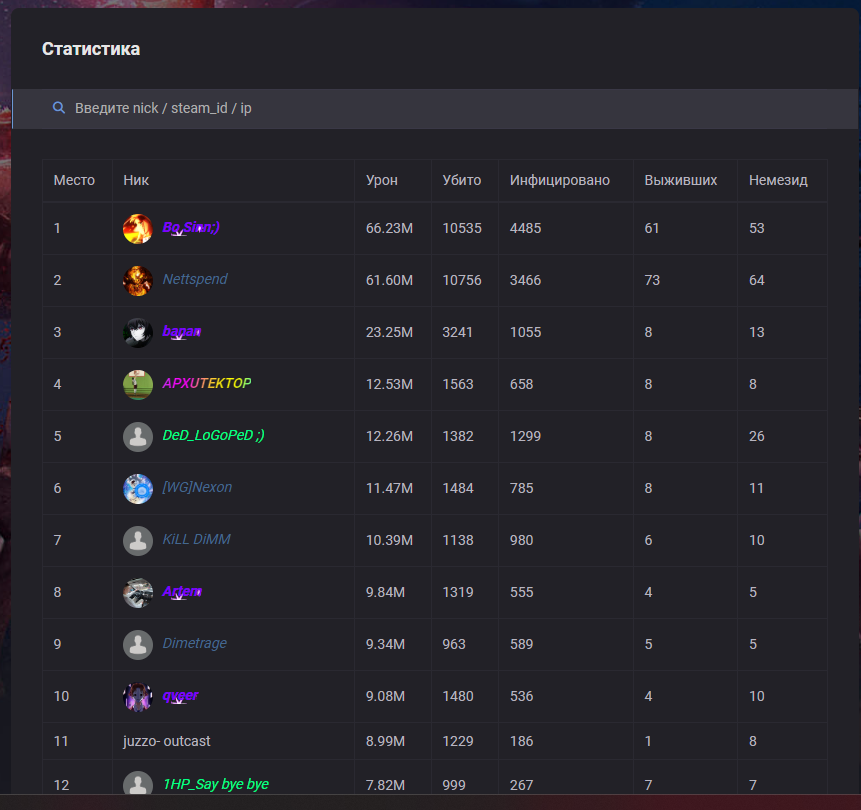Viewport: 861px width, 810px height.
Task: Open player APXUTEKTOP's nickname link
Action: tap(207, 384)
